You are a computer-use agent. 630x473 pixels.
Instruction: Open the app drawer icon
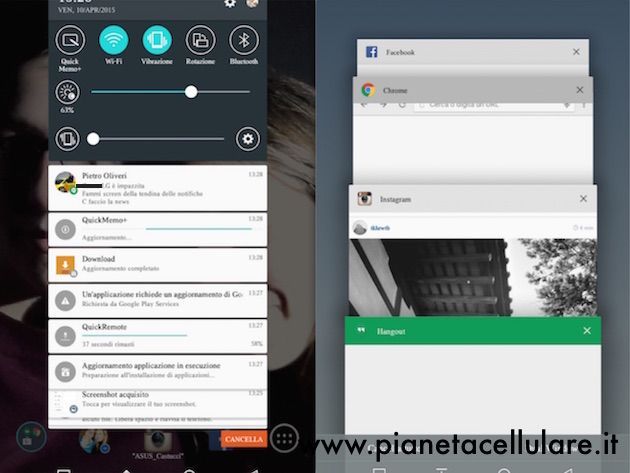point(284,438)
